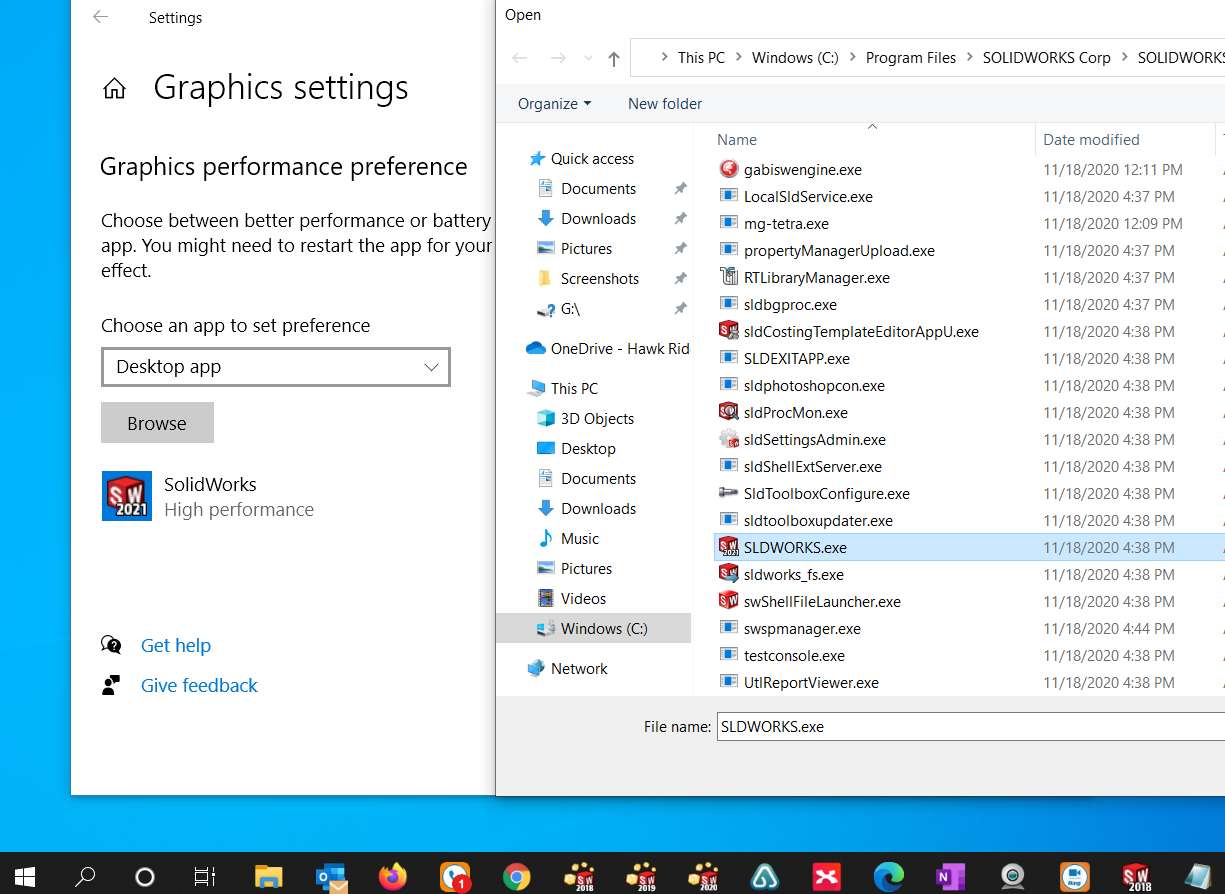
Task: Select propertyManagerUpload.exe in file list
Action: 839,251
